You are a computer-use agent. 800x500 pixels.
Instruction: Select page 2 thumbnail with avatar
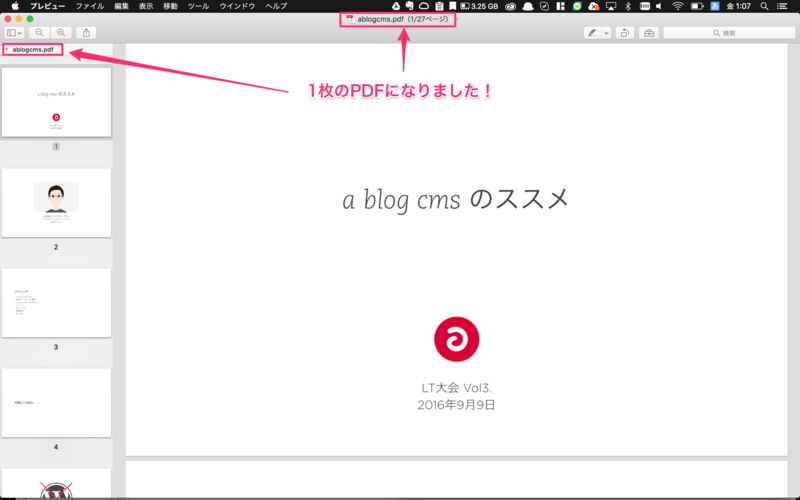pyautogui.click(x=56, y=203)
